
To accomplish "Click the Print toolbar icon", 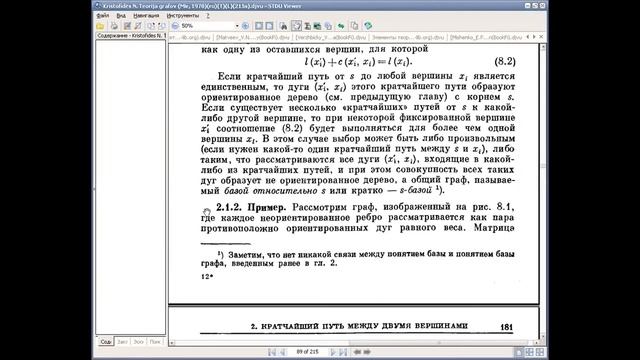I will [114, 26].
